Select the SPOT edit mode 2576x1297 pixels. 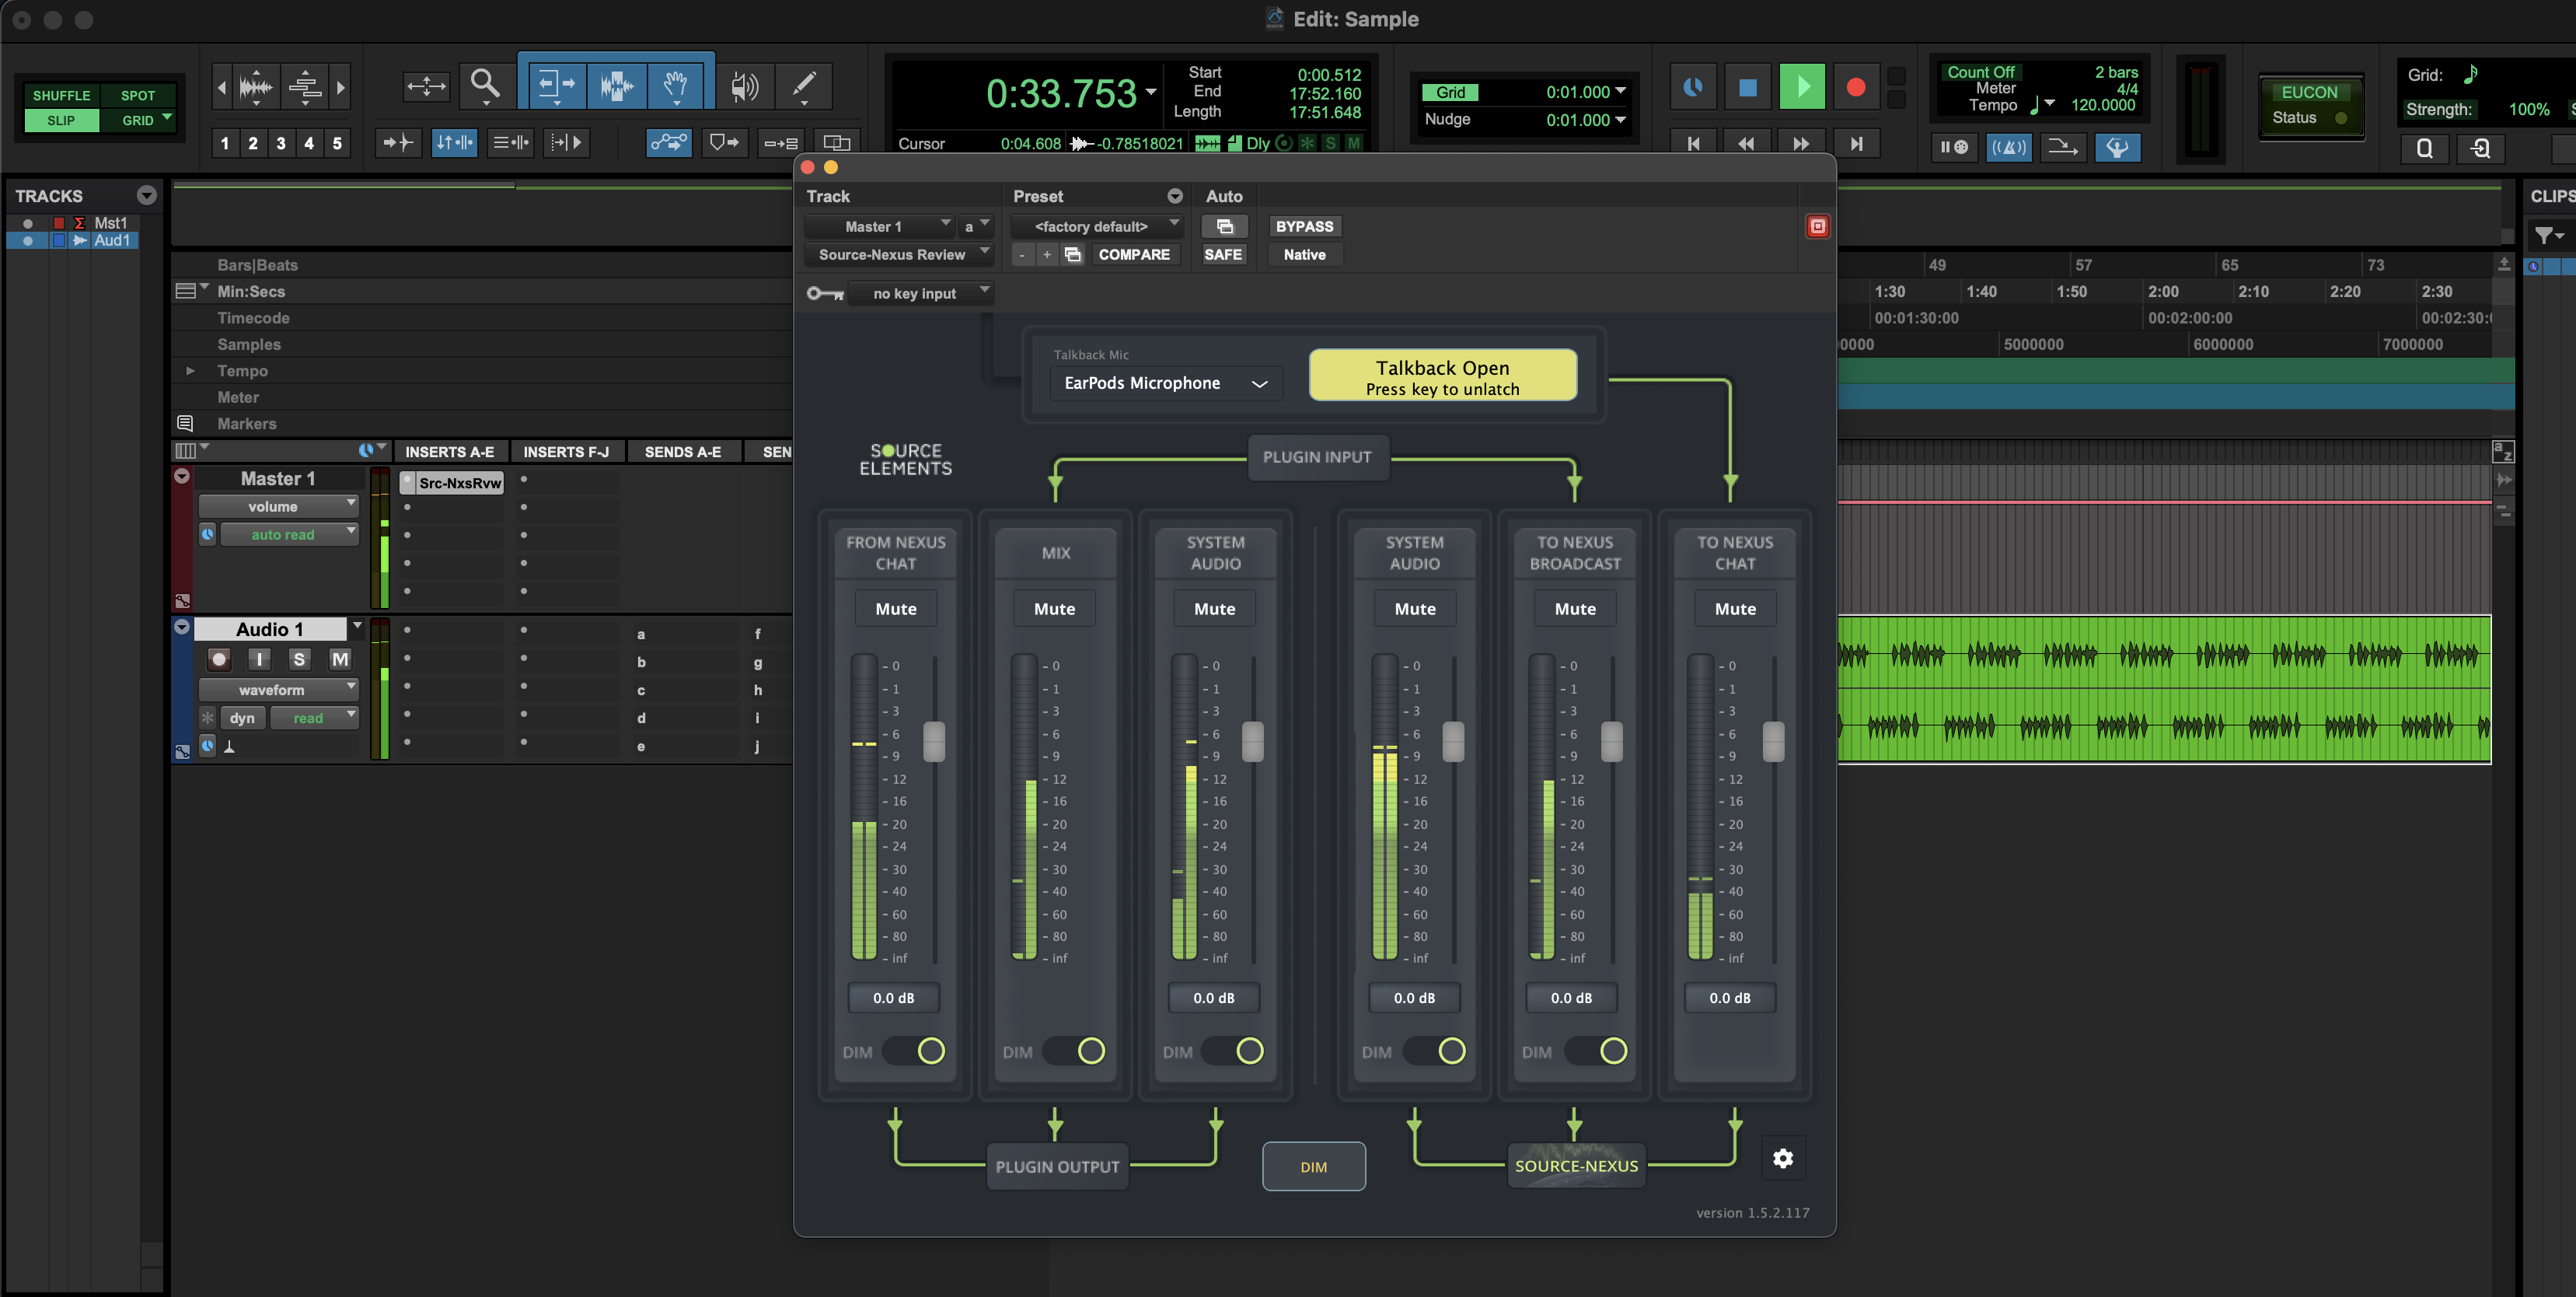(138, 95)
